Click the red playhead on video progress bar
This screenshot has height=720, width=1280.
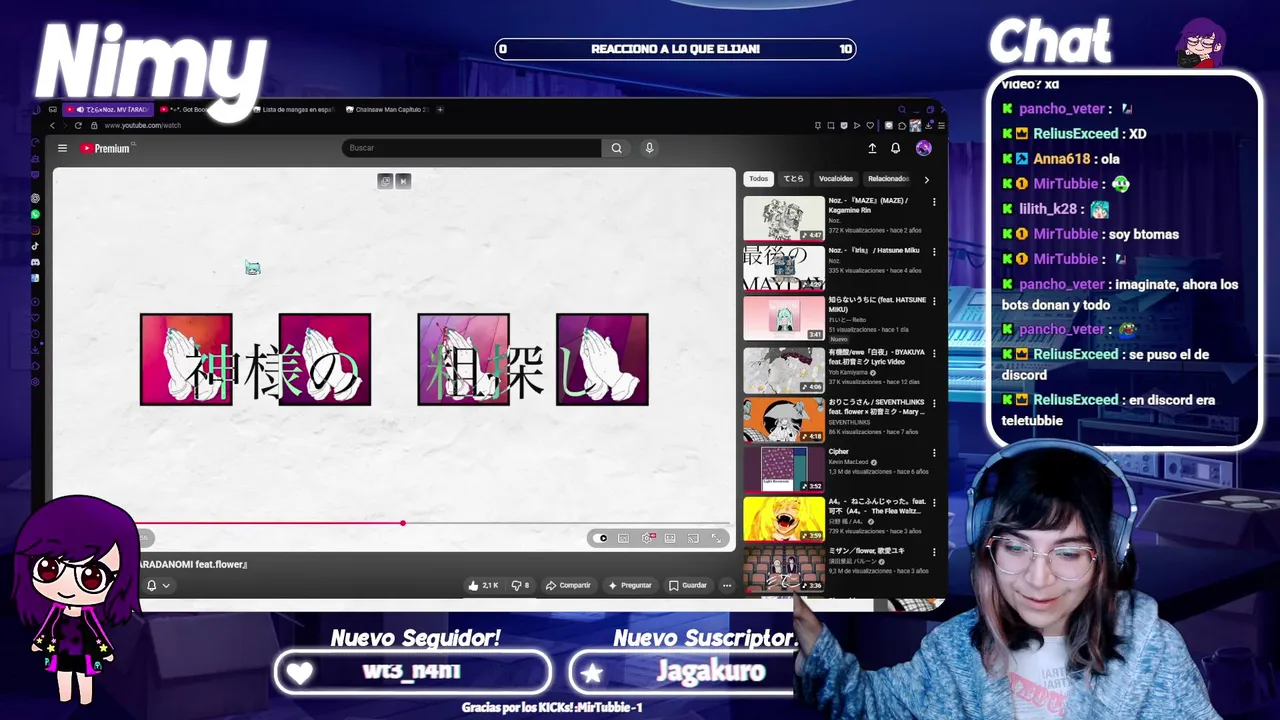pyautogui.click(x=403, y=523)
